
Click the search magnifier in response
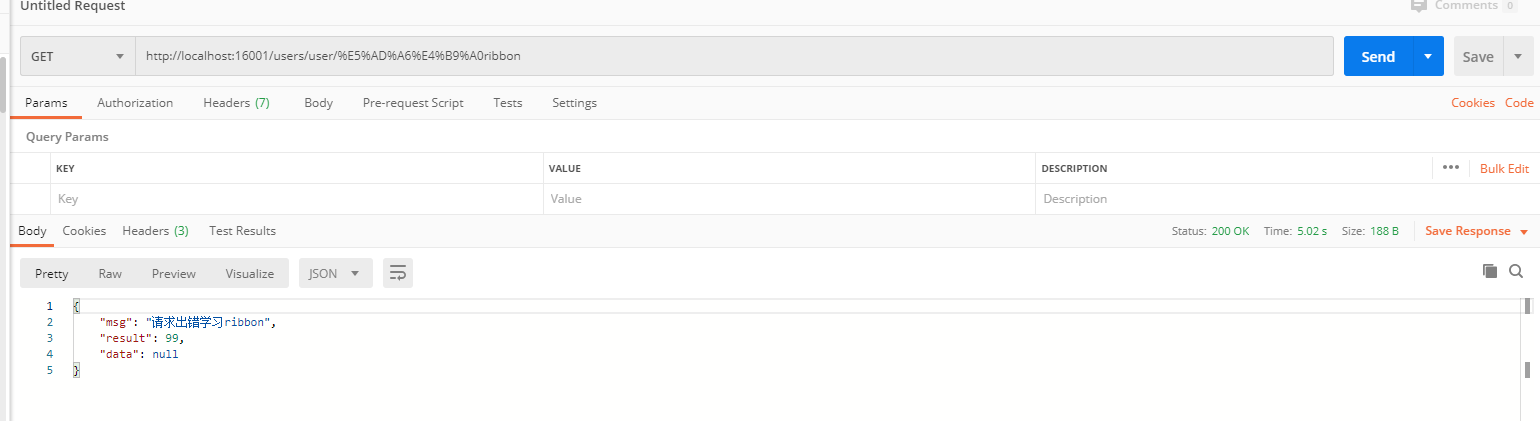[x=1516, y=271]
